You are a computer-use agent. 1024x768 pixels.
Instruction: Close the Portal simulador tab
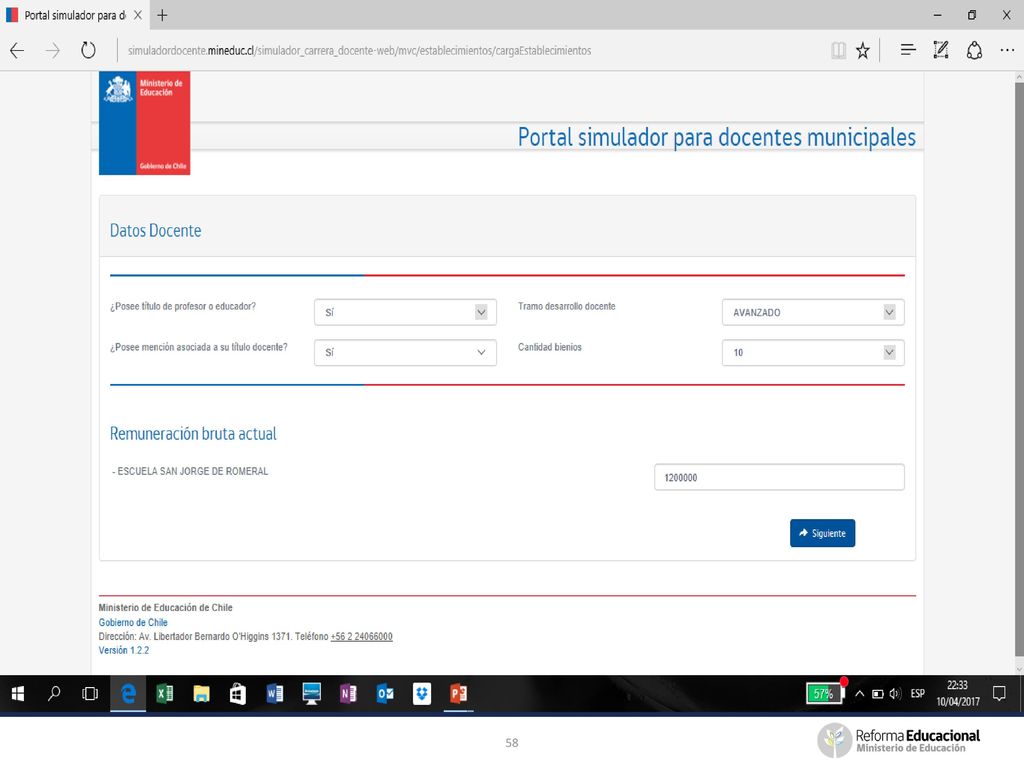coord(137,15)
